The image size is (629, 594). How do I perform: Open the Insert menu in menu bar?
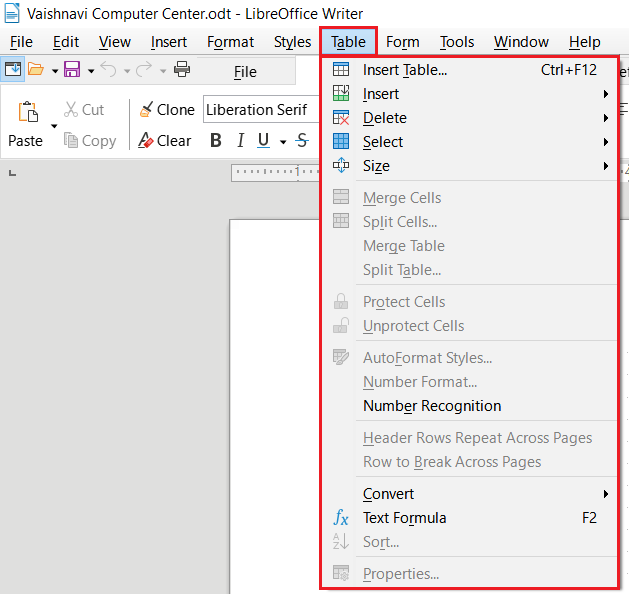point(169,42)
